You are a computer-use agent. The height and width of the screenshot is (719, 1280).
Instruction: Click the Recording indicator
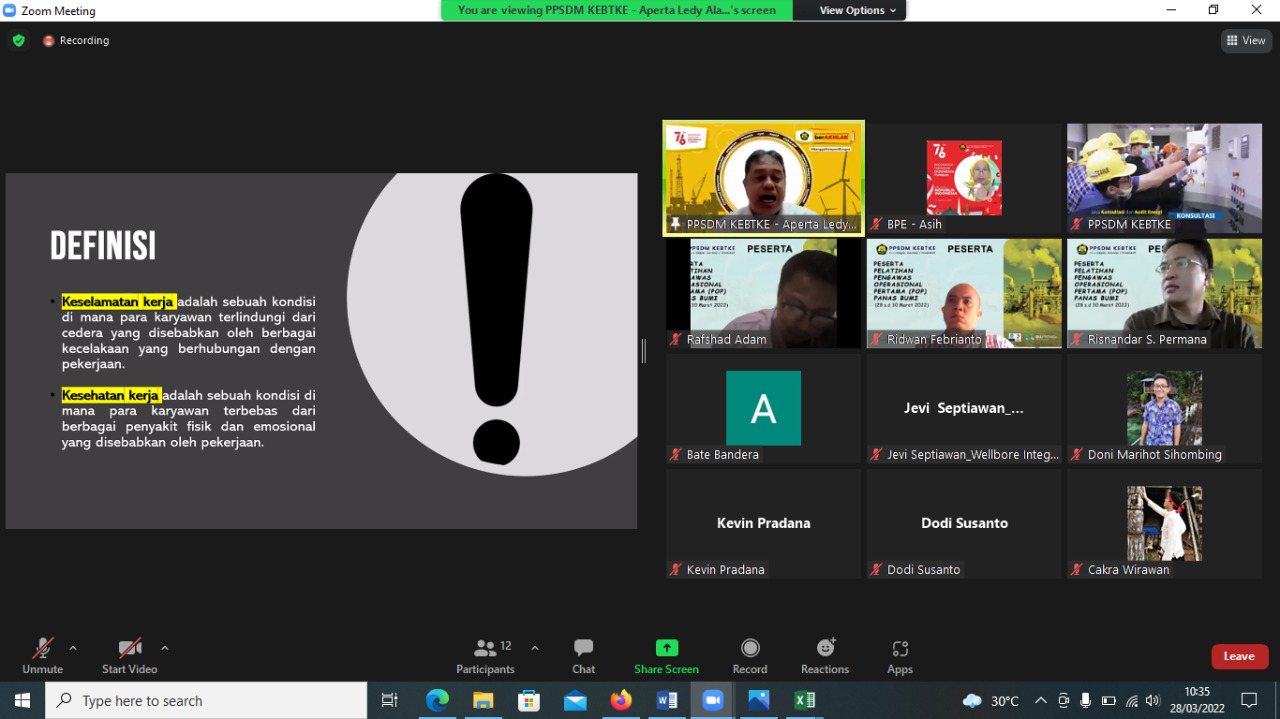click(x=76, y=41)
